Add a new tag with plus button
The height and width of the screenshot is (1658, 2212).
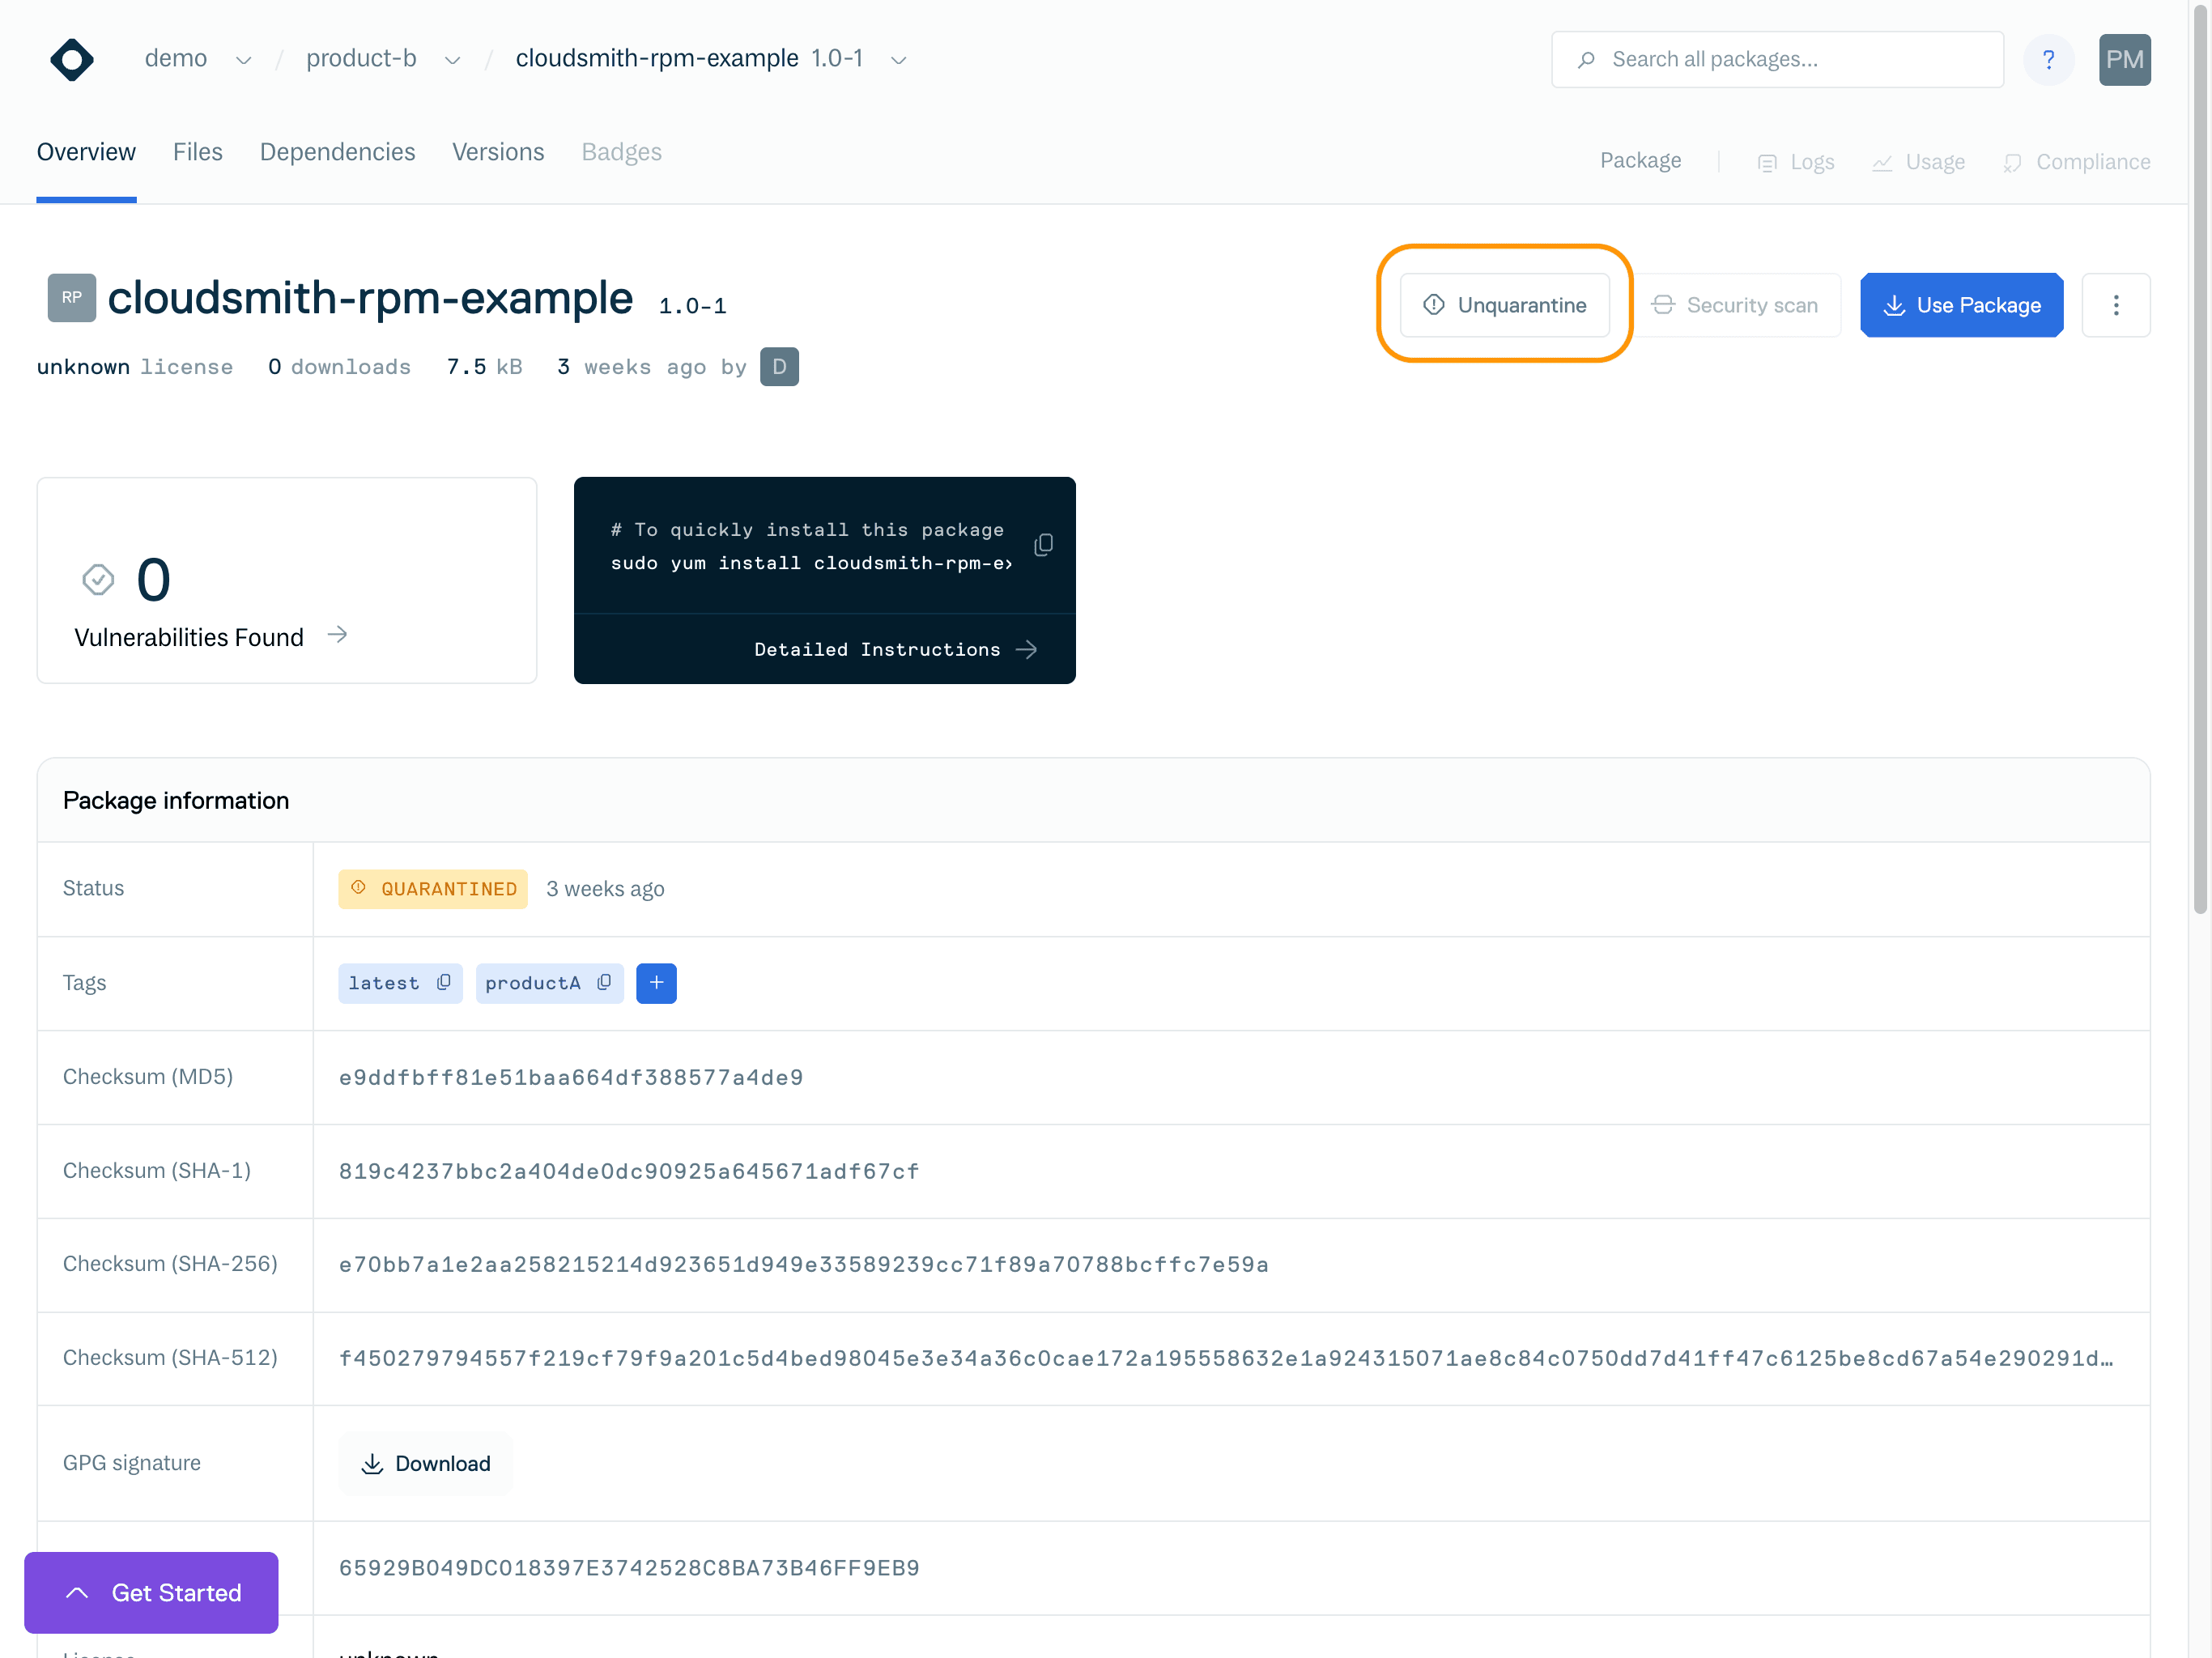pyautogui.click(x=656, y=983)
